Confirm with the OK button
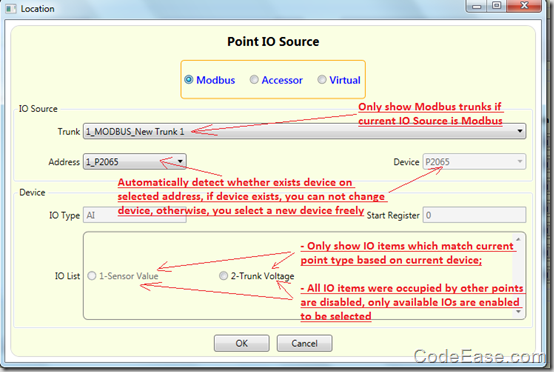 (x=242, y=343)
